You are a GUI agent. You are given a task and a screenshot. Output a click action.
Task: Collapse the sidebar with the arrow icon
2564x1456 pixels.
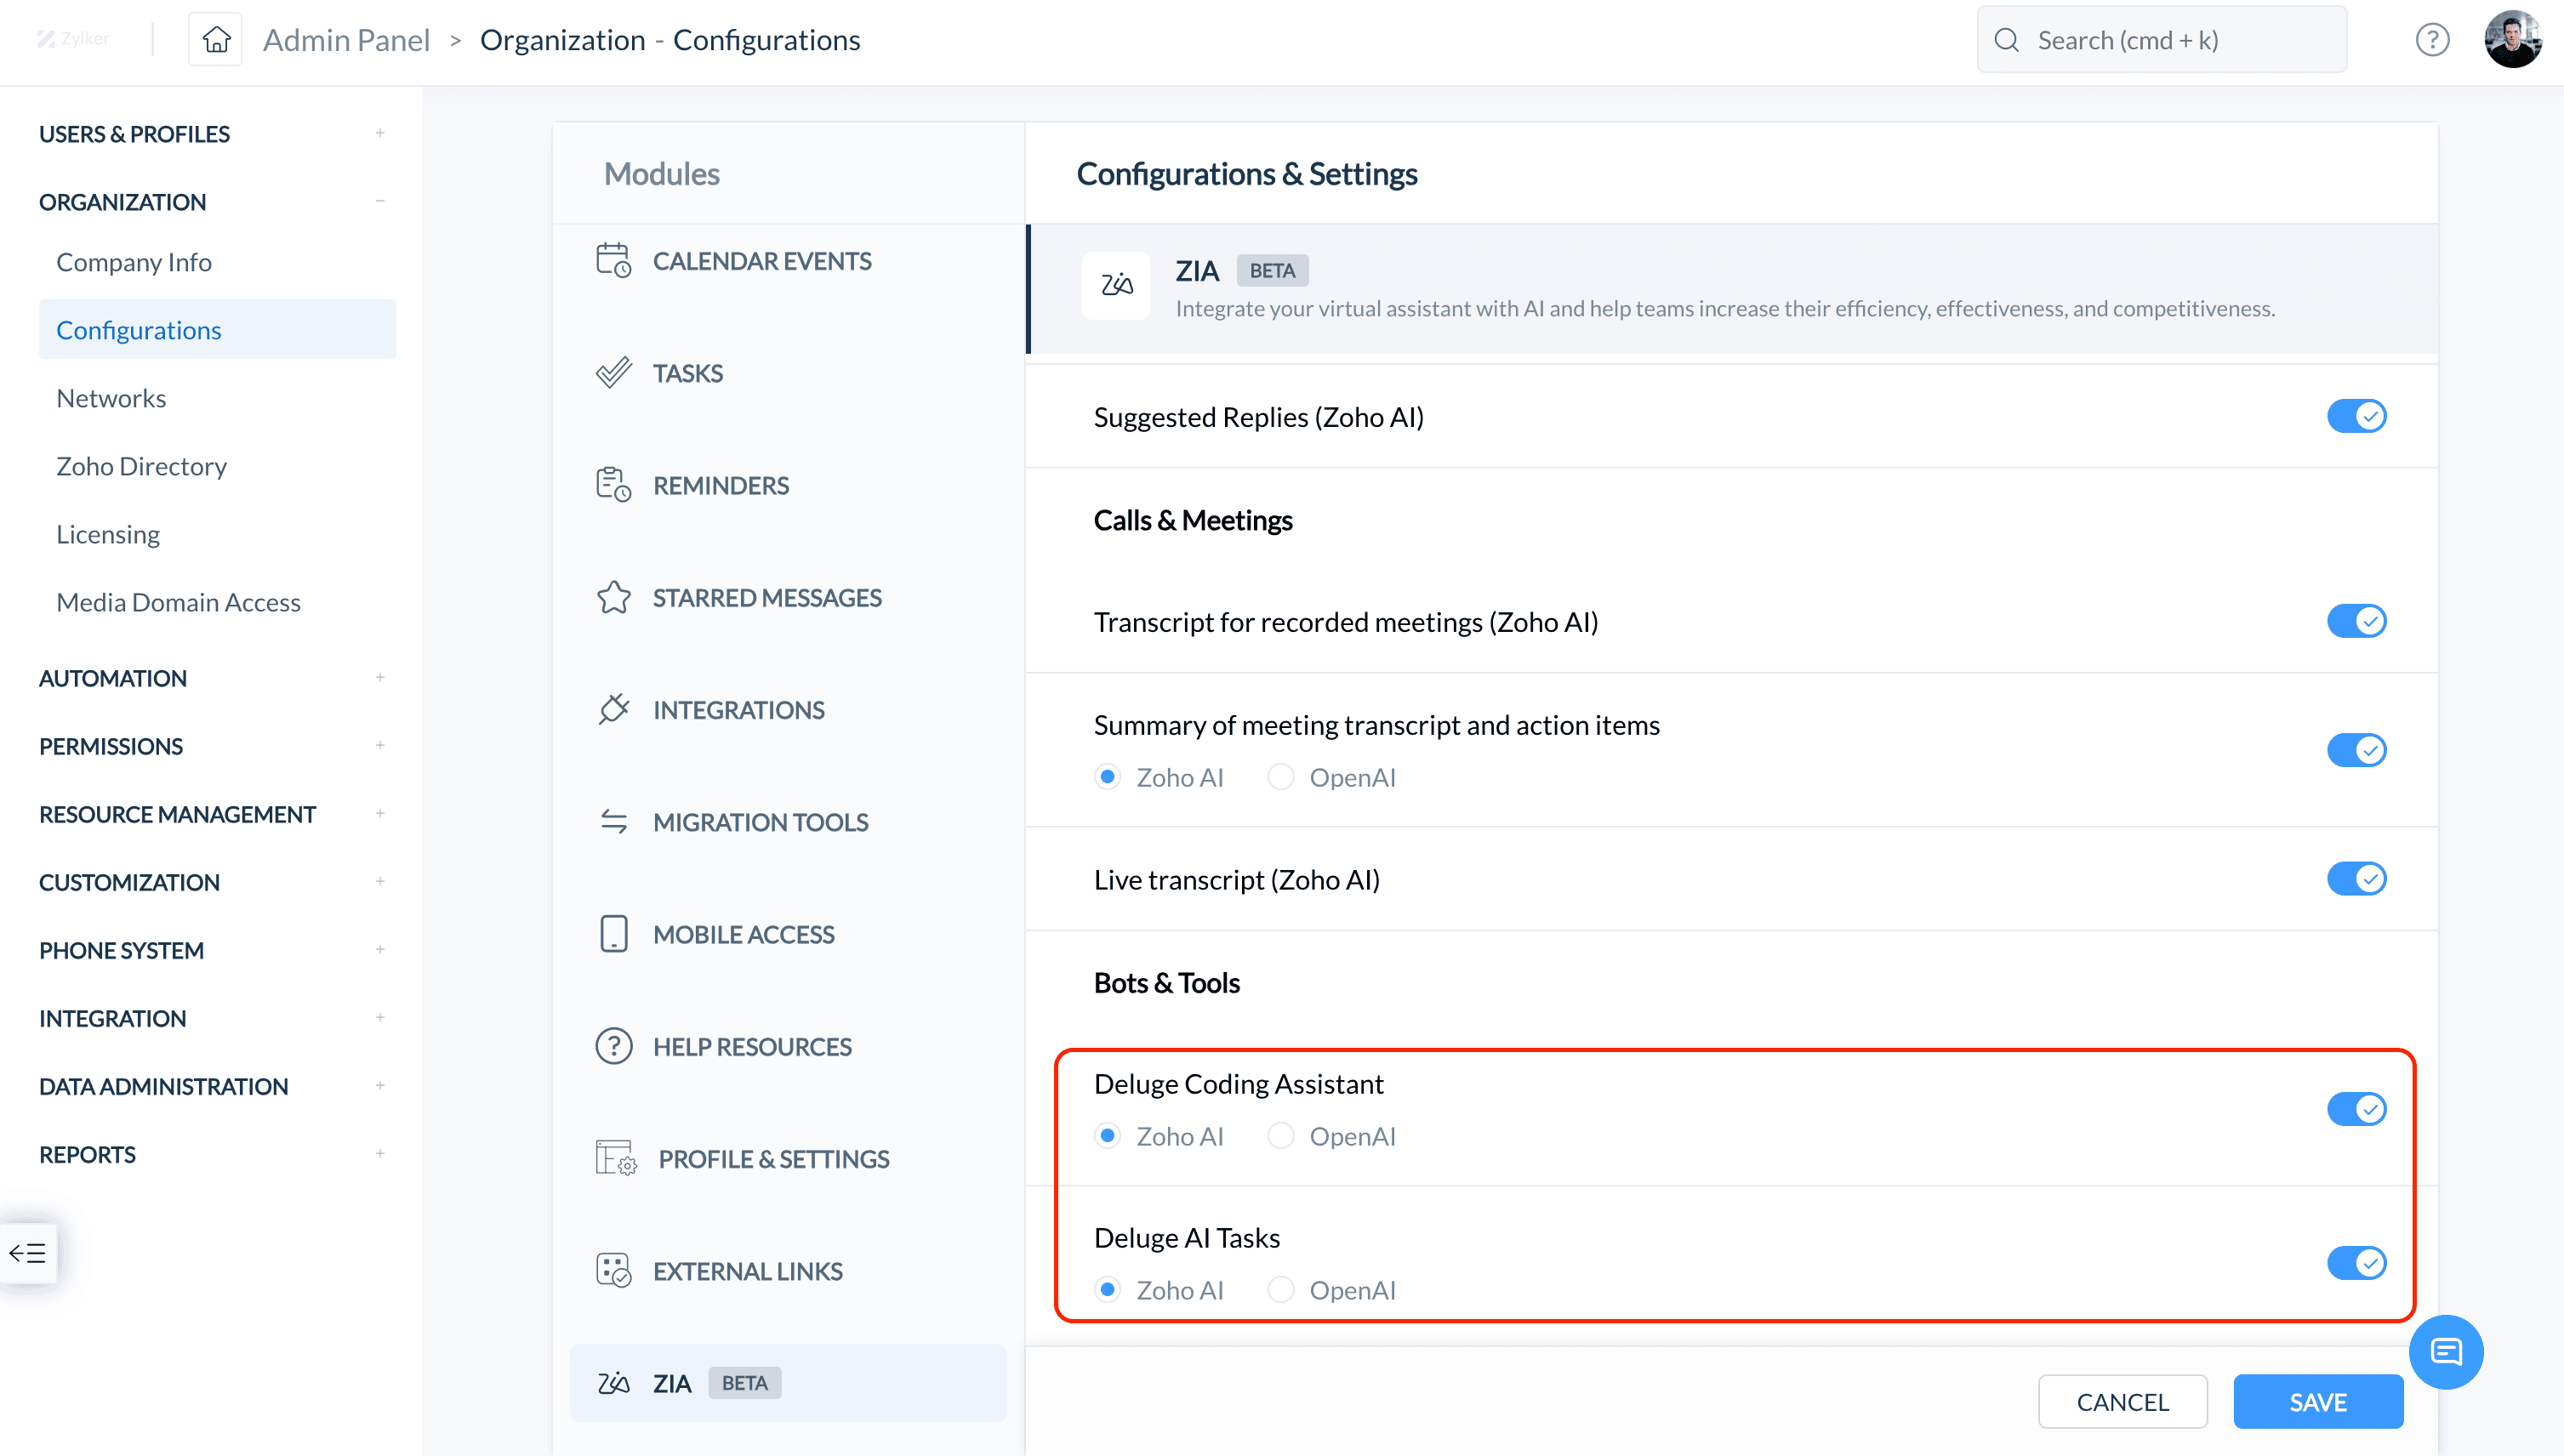point(28,1253)
